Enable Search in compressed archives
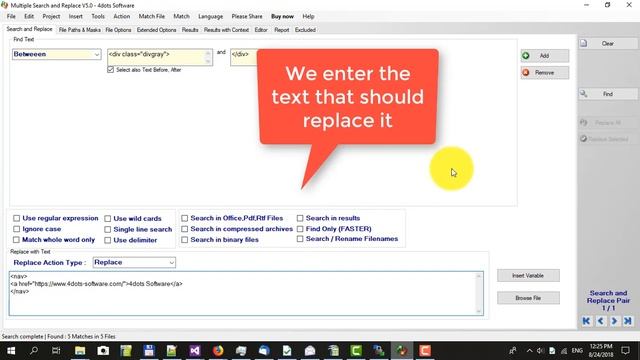Viewport: 640px width, 360px height. pos(184,229)
